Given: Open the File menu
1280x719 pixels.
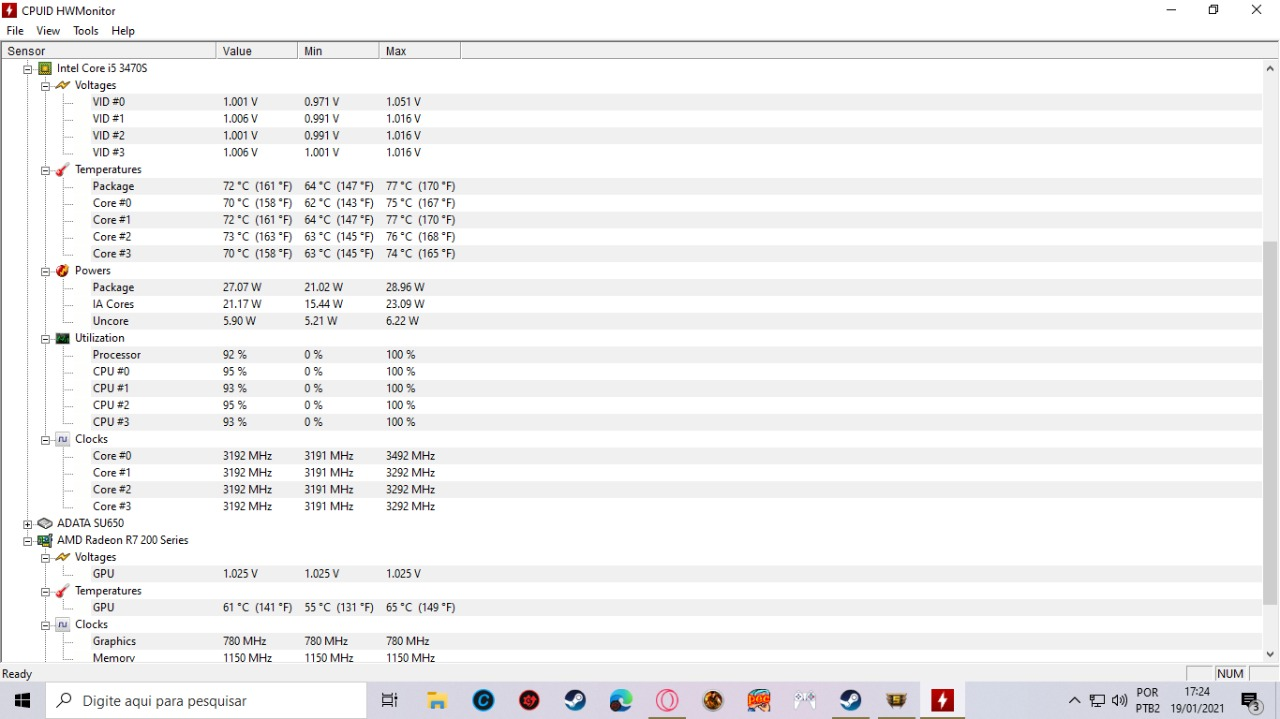Looking at the screenshot, I should point(15,31).
